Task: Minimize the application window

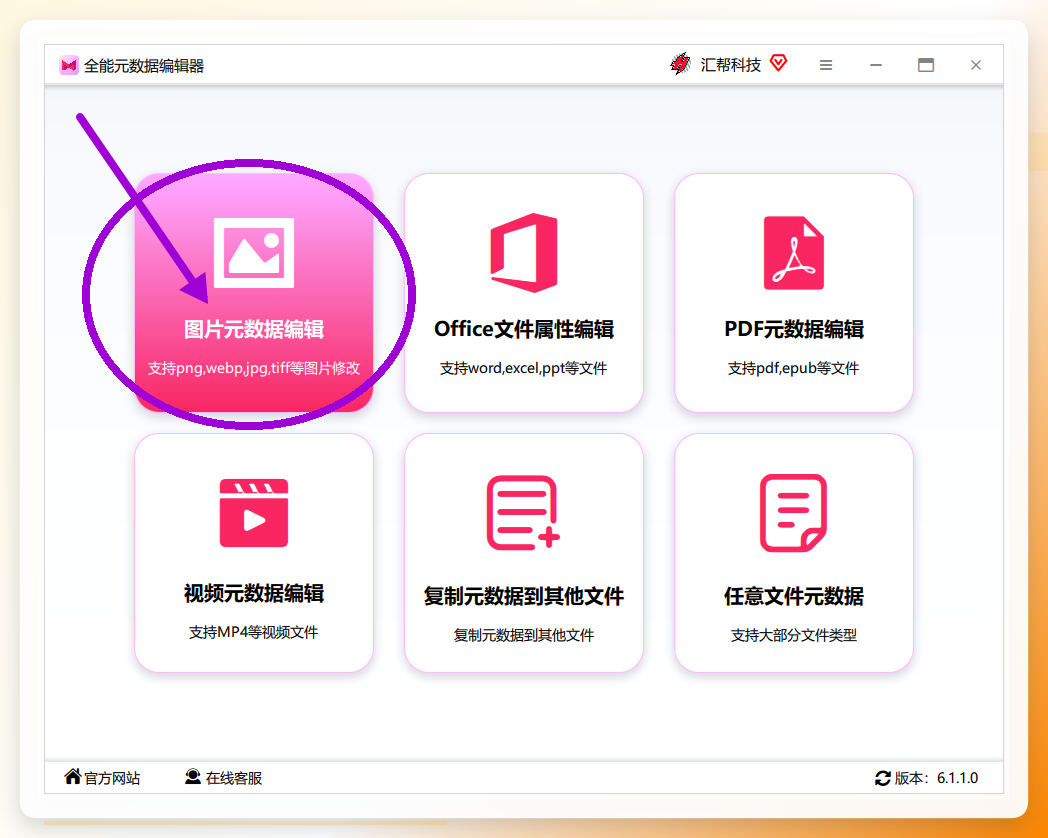Action: pos(876,65)
